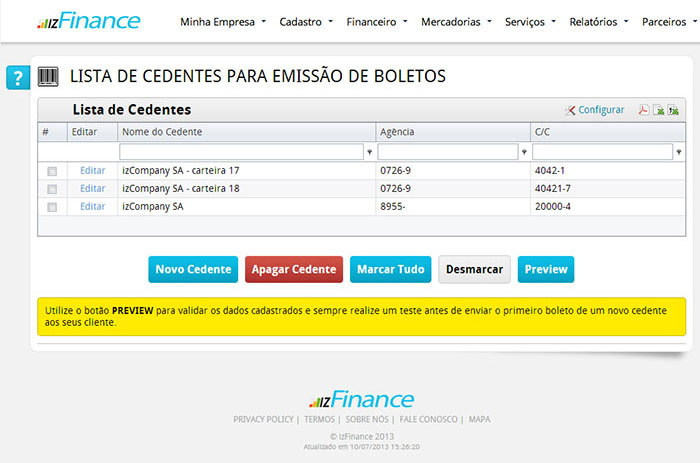Select all rows with Marcar Tudo
The height and width of the screenshot is (463, 700).
point(391,269)
